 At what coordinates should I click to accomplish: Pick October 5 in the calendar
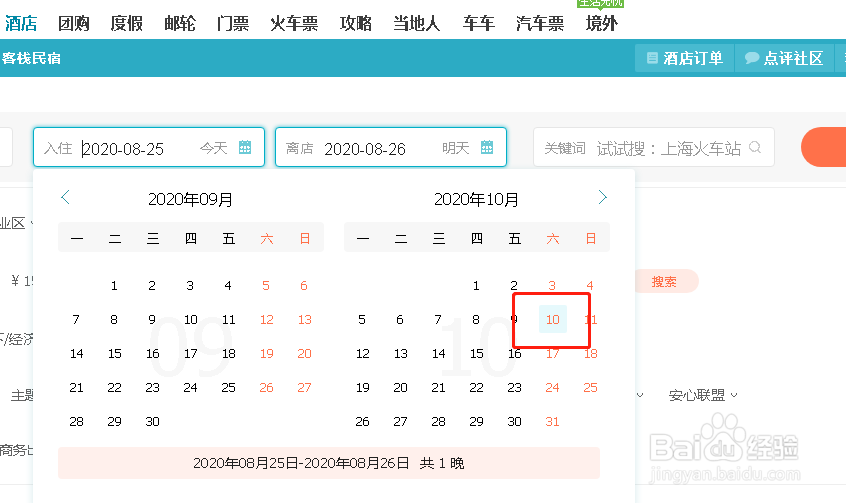coord(362,320)
